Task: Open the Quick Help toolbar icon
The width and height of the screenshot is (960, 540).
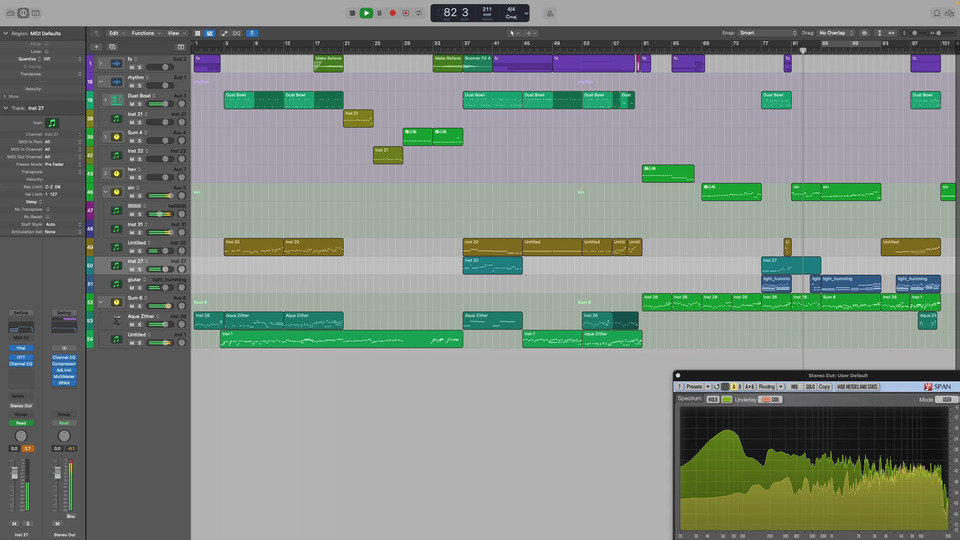Action: (x=36, y=13)
